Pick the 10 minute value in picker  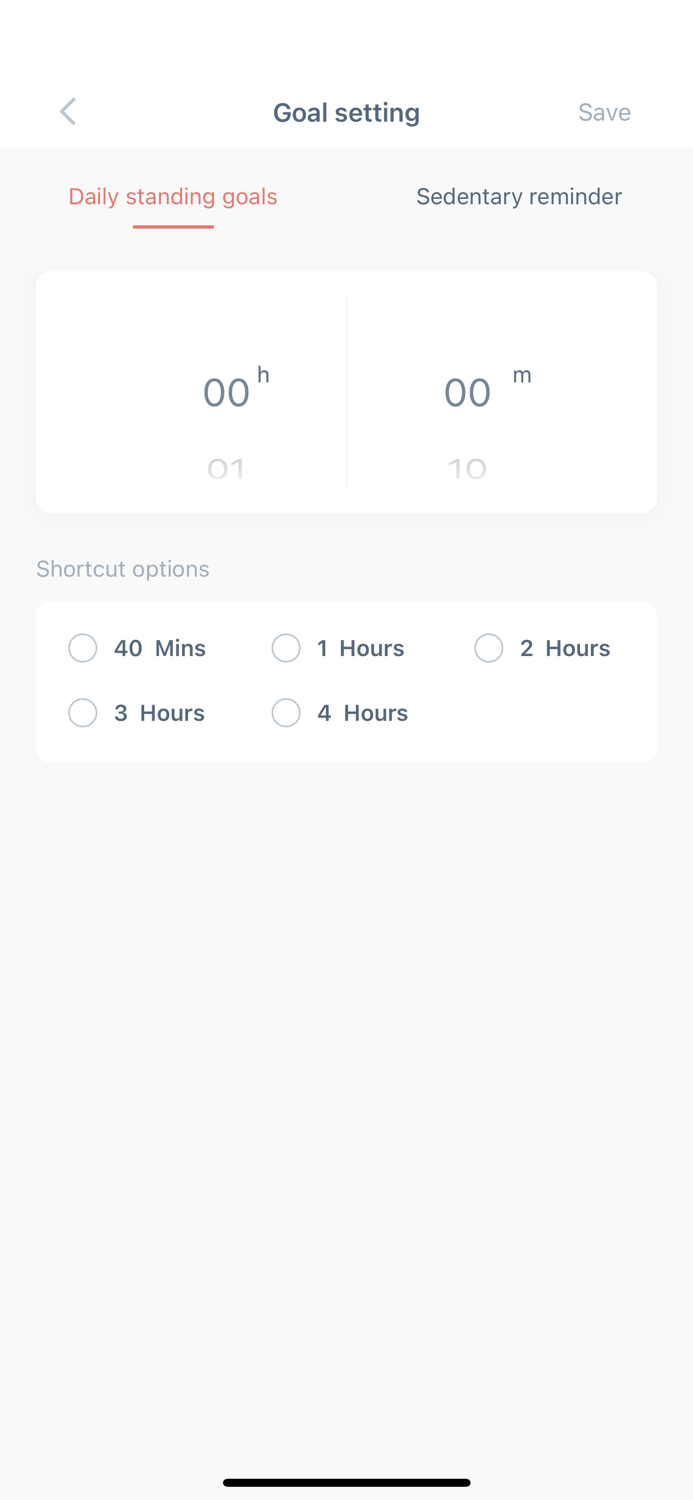[x=467, y=467]
